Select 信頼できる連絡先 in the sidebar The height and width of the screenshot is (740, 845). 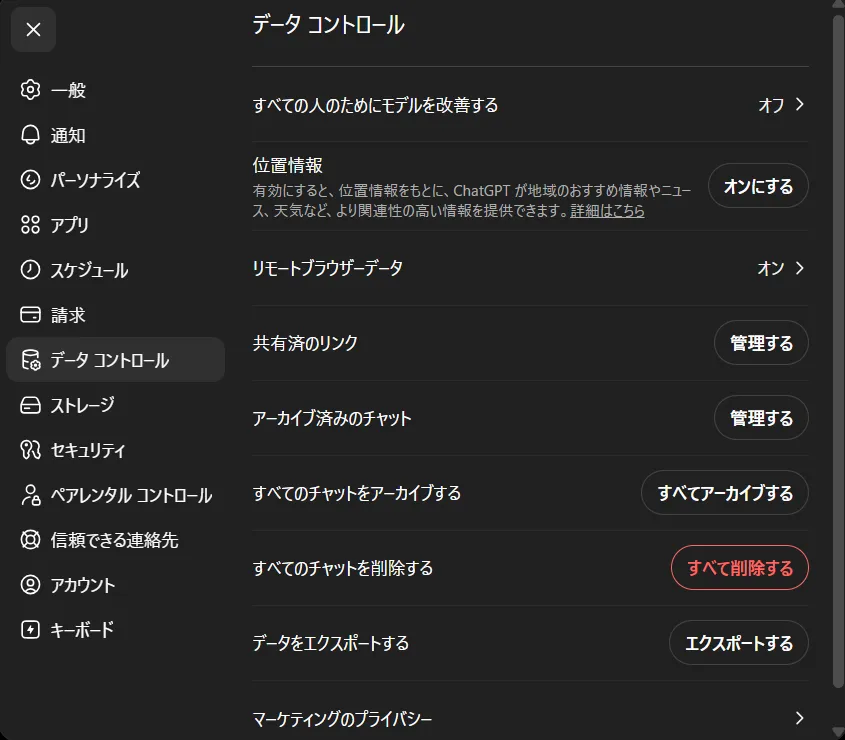tap(115, 540)
